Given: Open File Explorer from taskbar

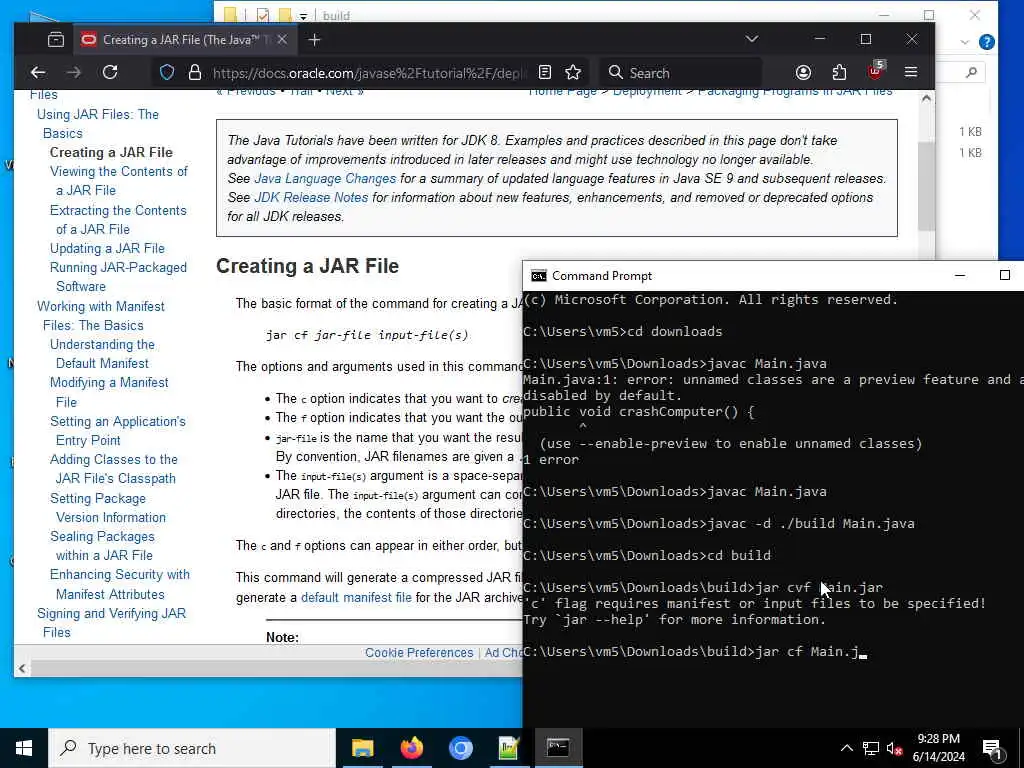Looking at the screenshot, I should (362, 748).
